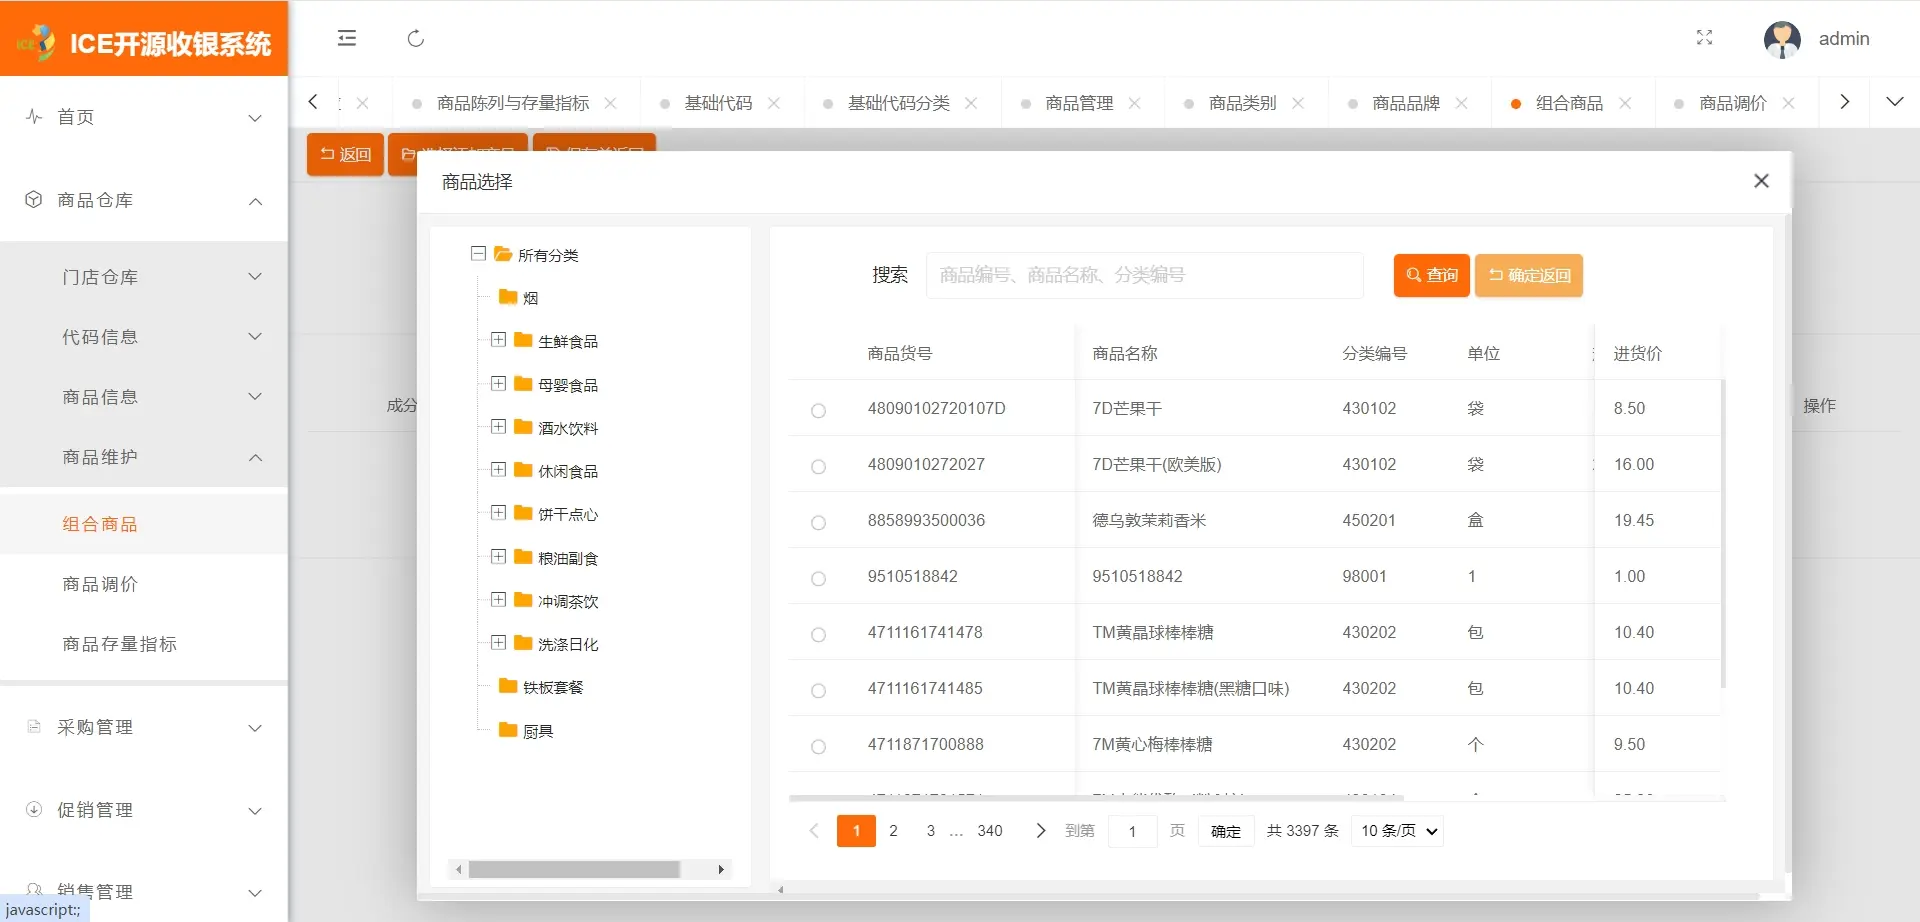Collapse the 所有分类 tree root

coord(478,254)
